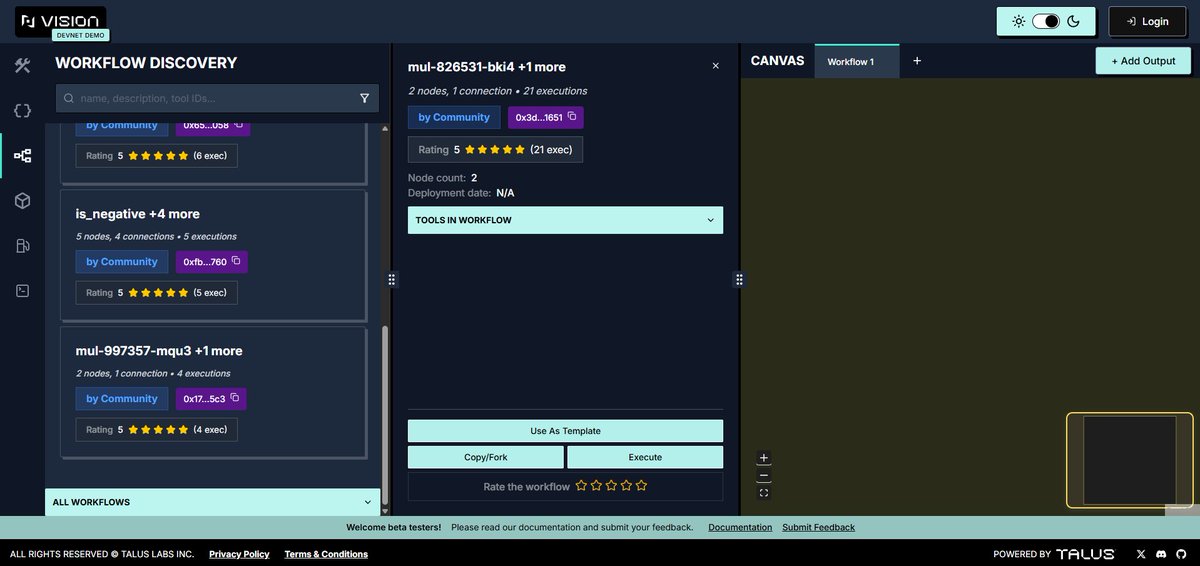Close the mul-826531-bki4 details panel
1200x566 pixels.
[715, 66]
